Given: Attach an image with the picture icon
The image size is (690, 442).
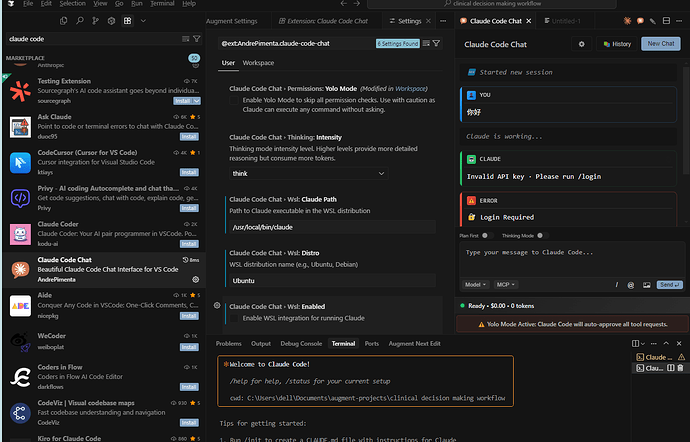Looking at the screenshot, I should (x=646, y=285).
